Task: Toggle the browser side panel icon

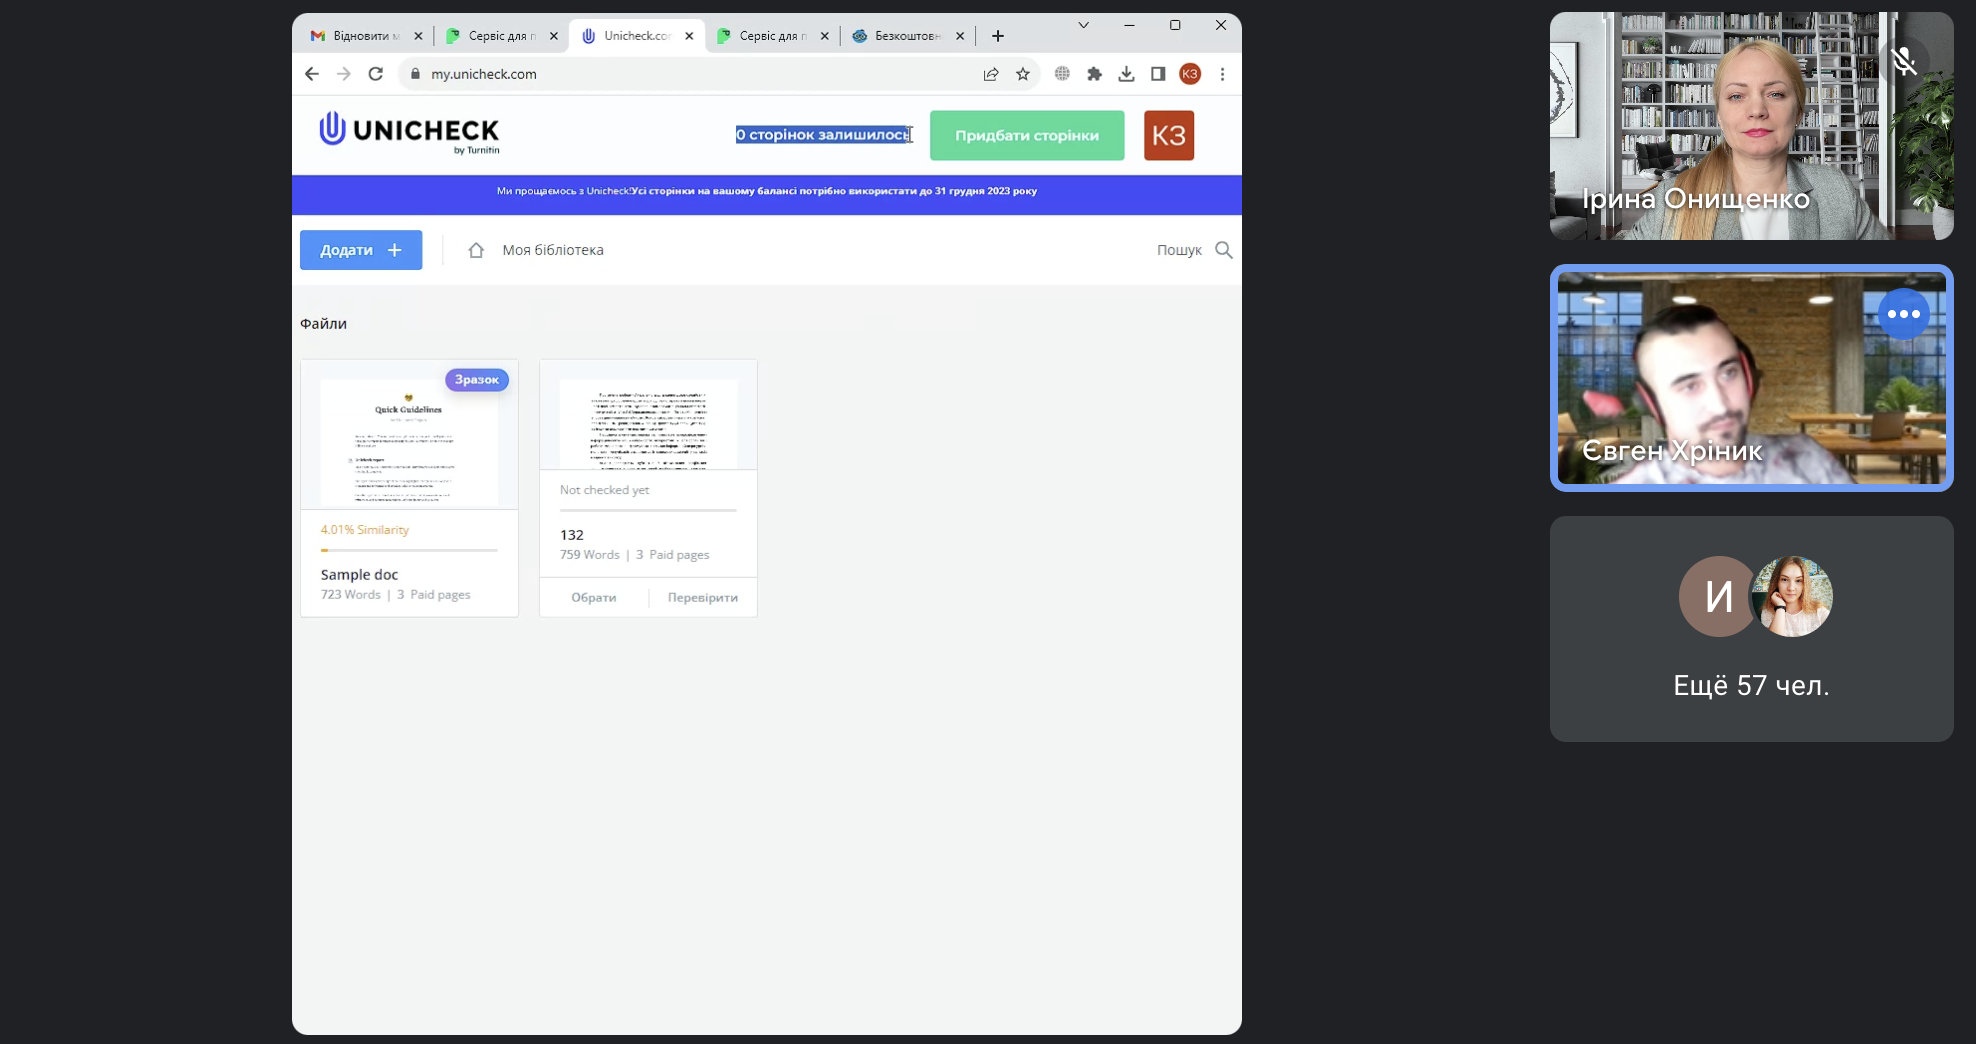Action: point(1158,74)
